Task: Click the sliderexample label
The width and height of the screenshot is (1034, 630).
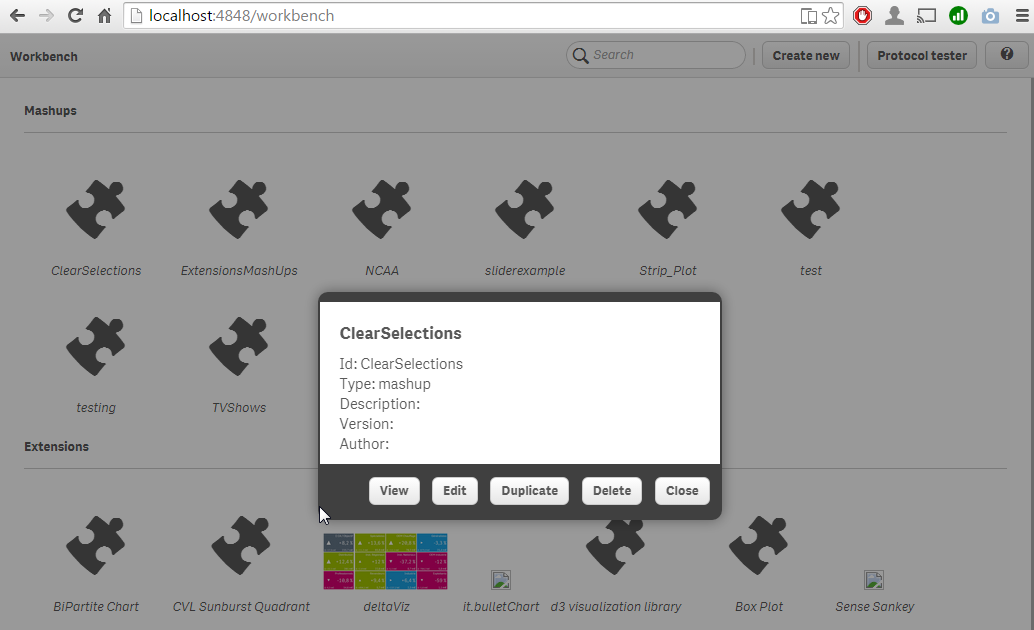Action: coord(525,270)
